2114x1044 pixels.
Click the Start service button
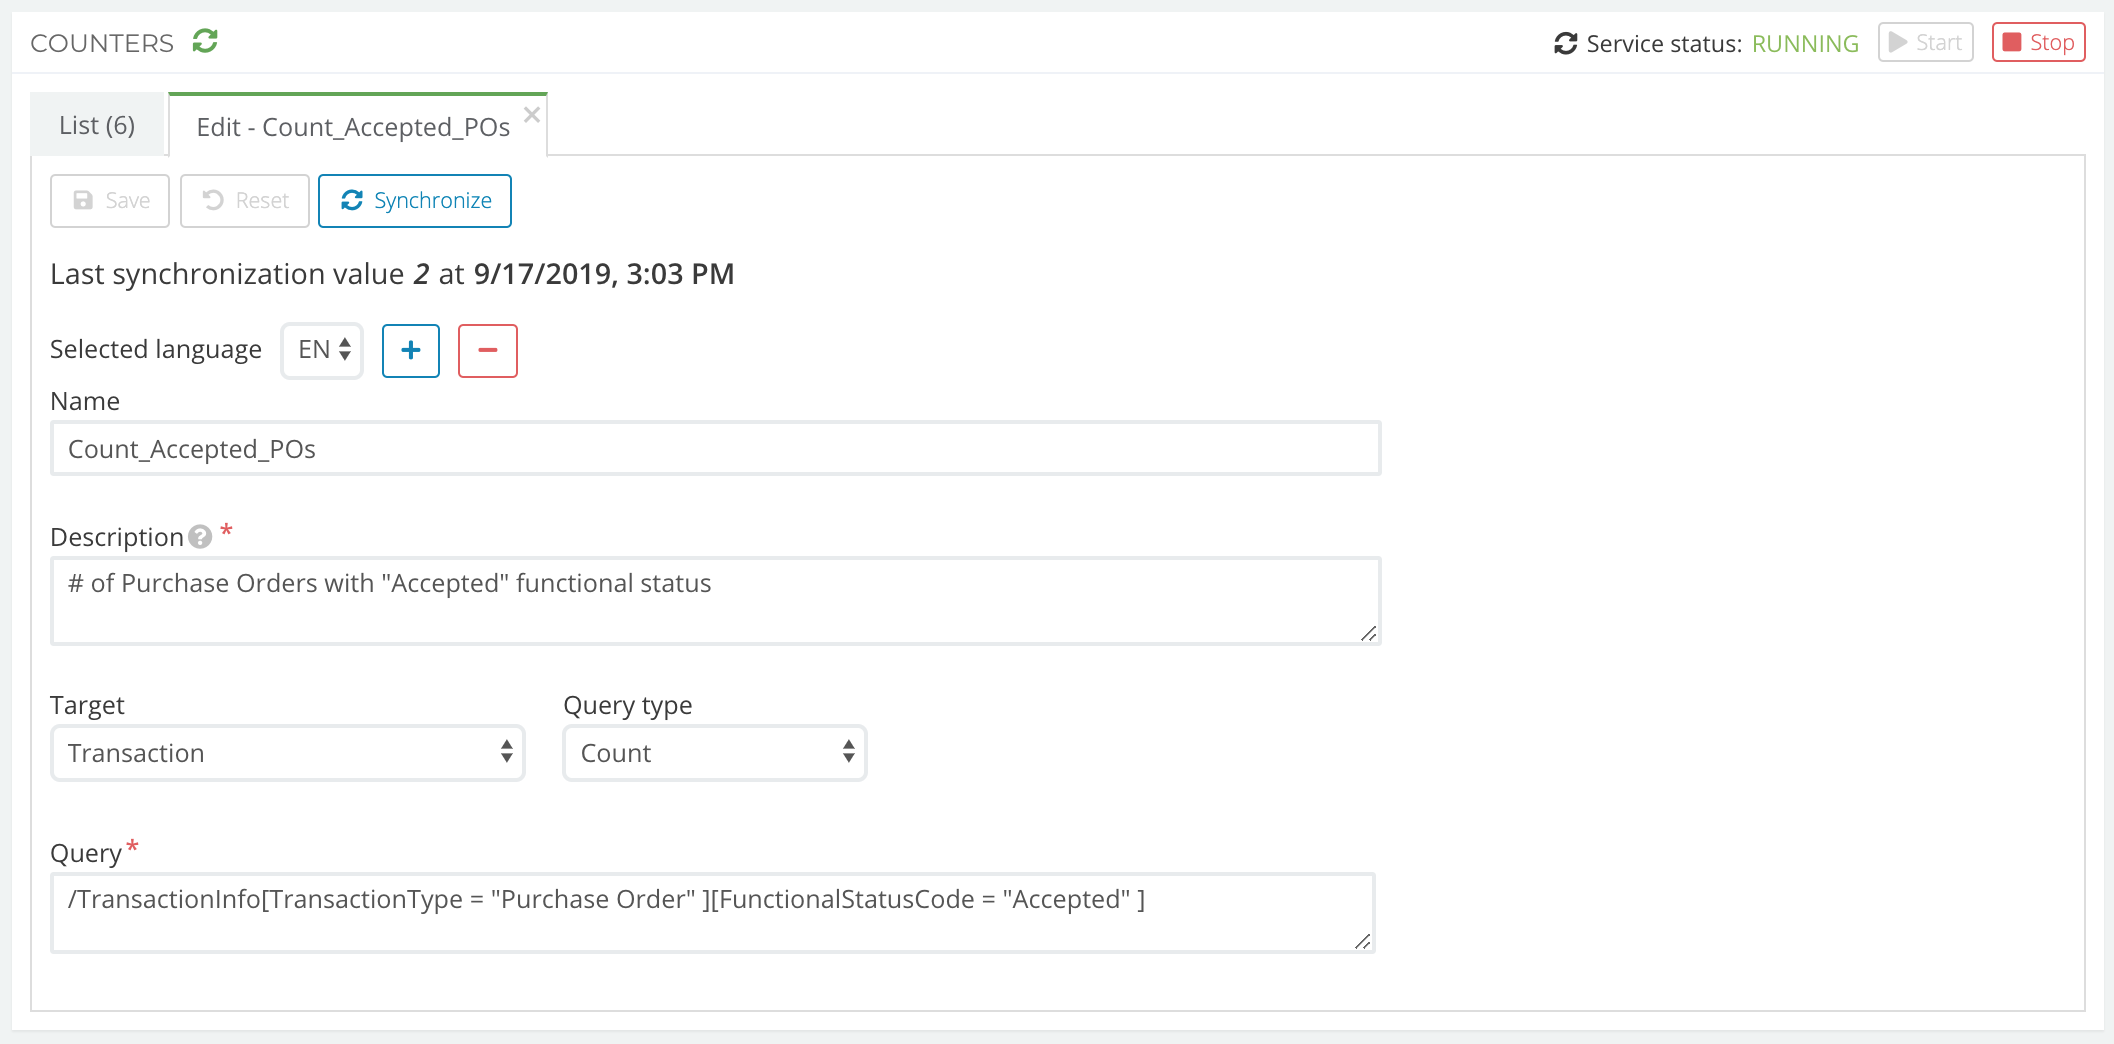[x=1925, y=43]
